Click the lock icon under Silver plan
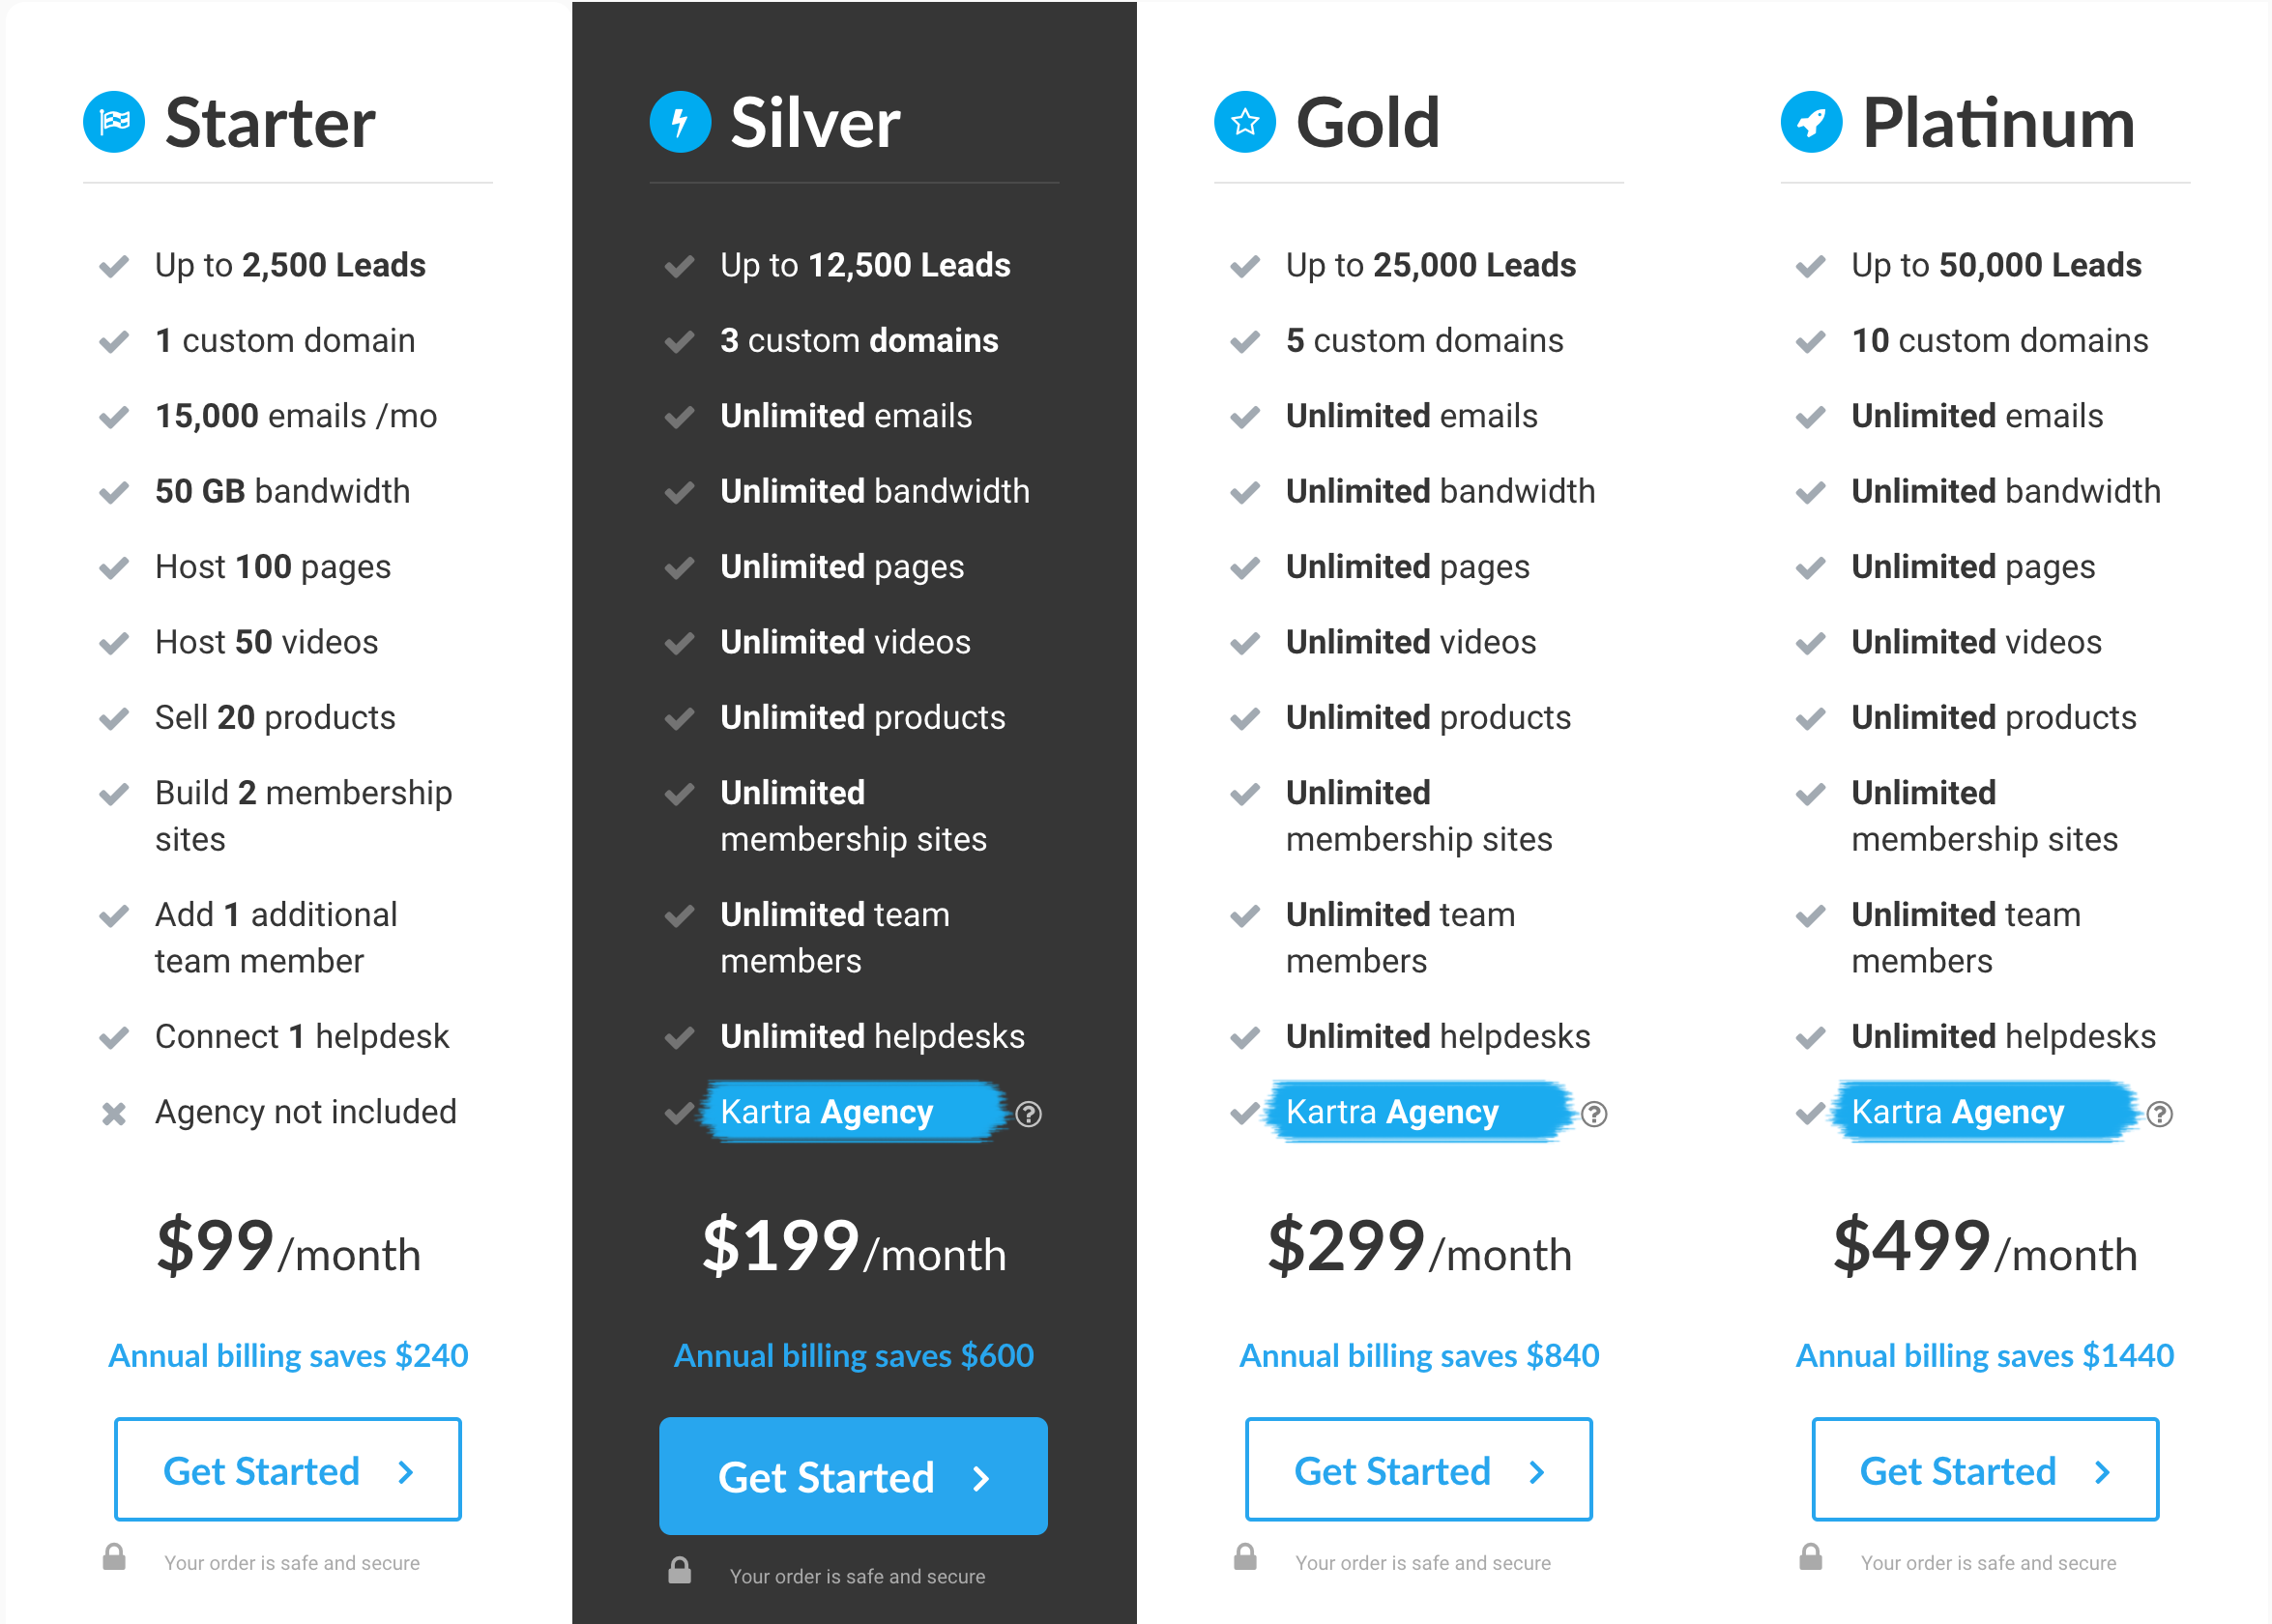Image resolution: width=2272 pixels, height=1624 pixels. (x=680, y=1570)
